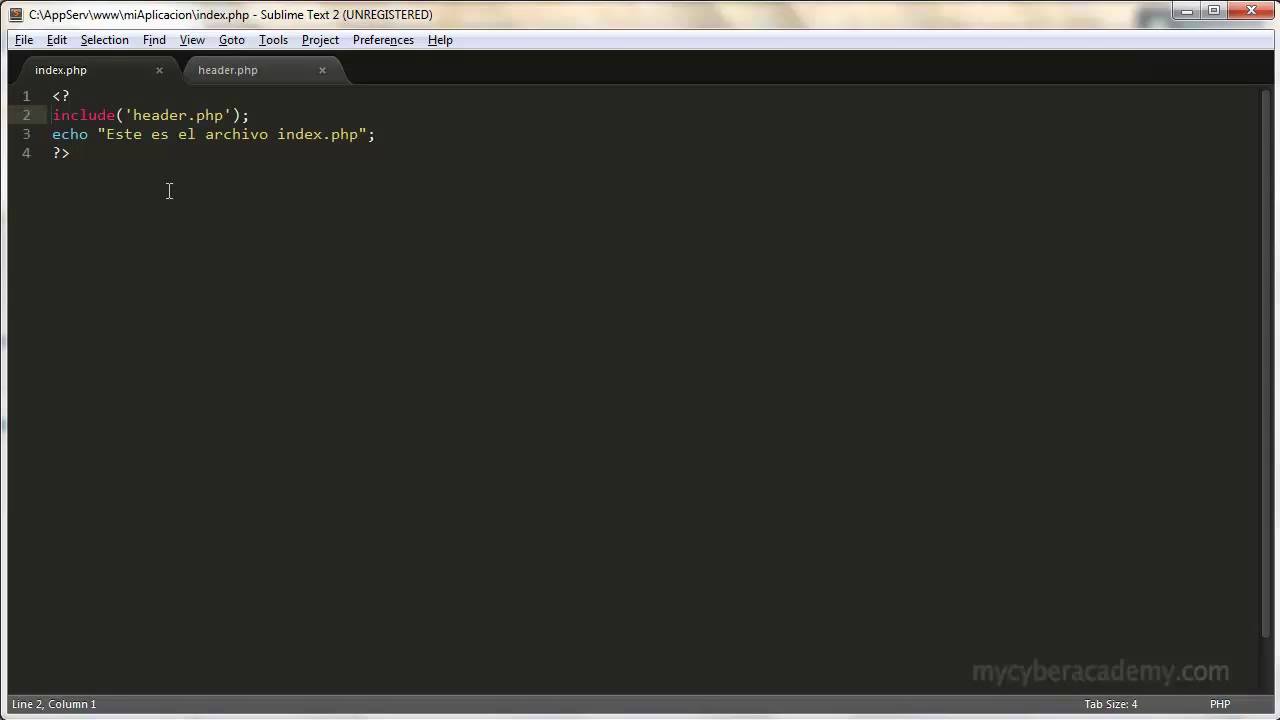
Task: Open the Goto menu
Action: (x=232, y=40)
